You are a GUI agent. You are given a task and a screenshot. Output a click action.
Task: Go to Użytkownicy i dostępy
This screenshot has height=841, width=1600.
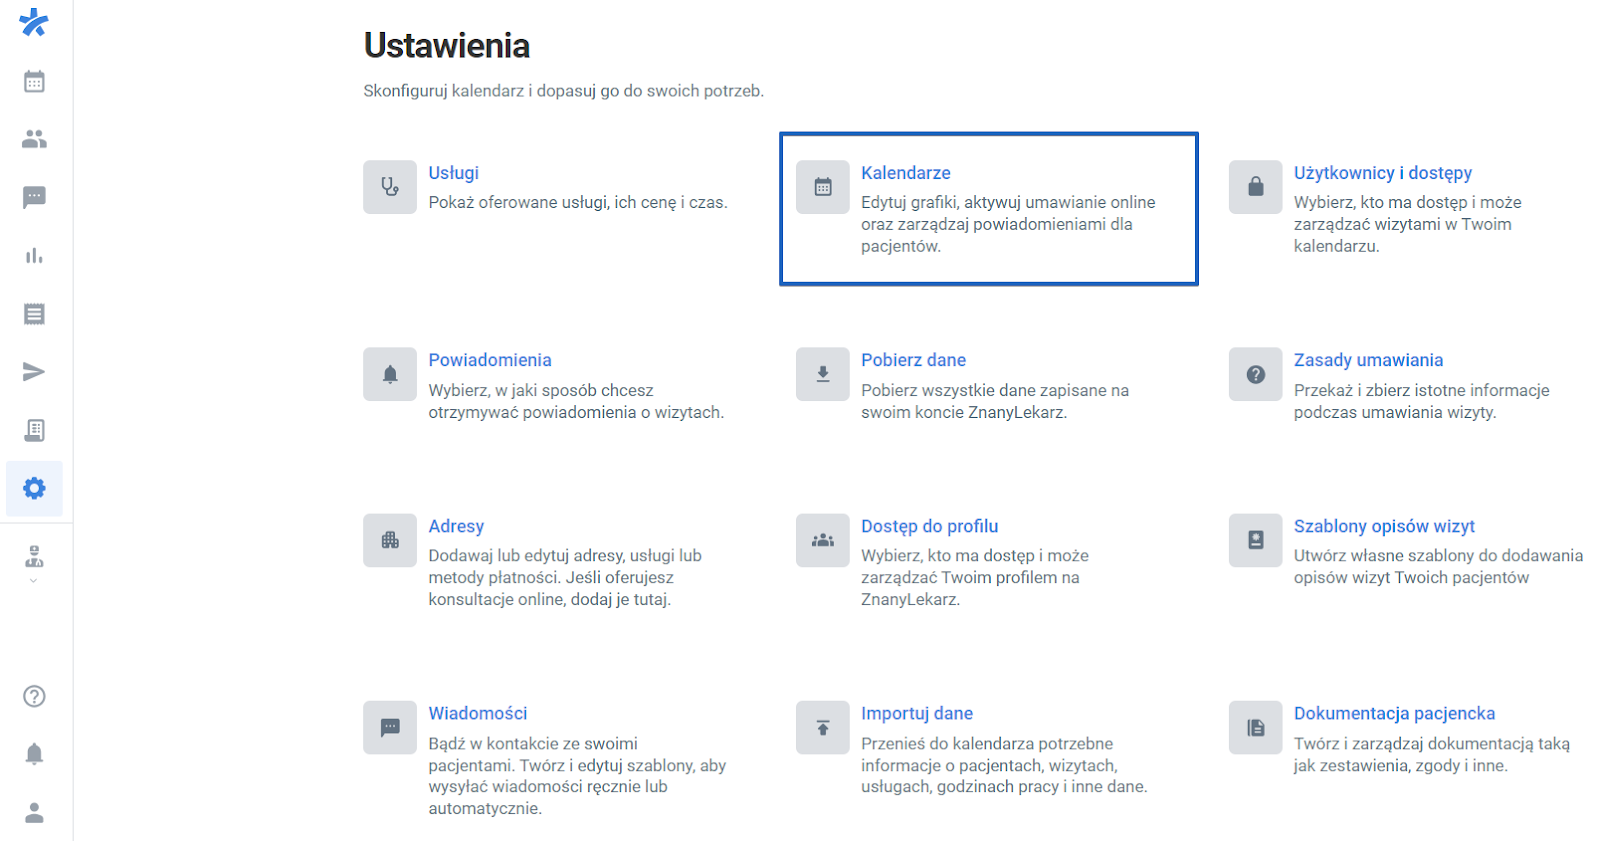[x=1382, y=173]
